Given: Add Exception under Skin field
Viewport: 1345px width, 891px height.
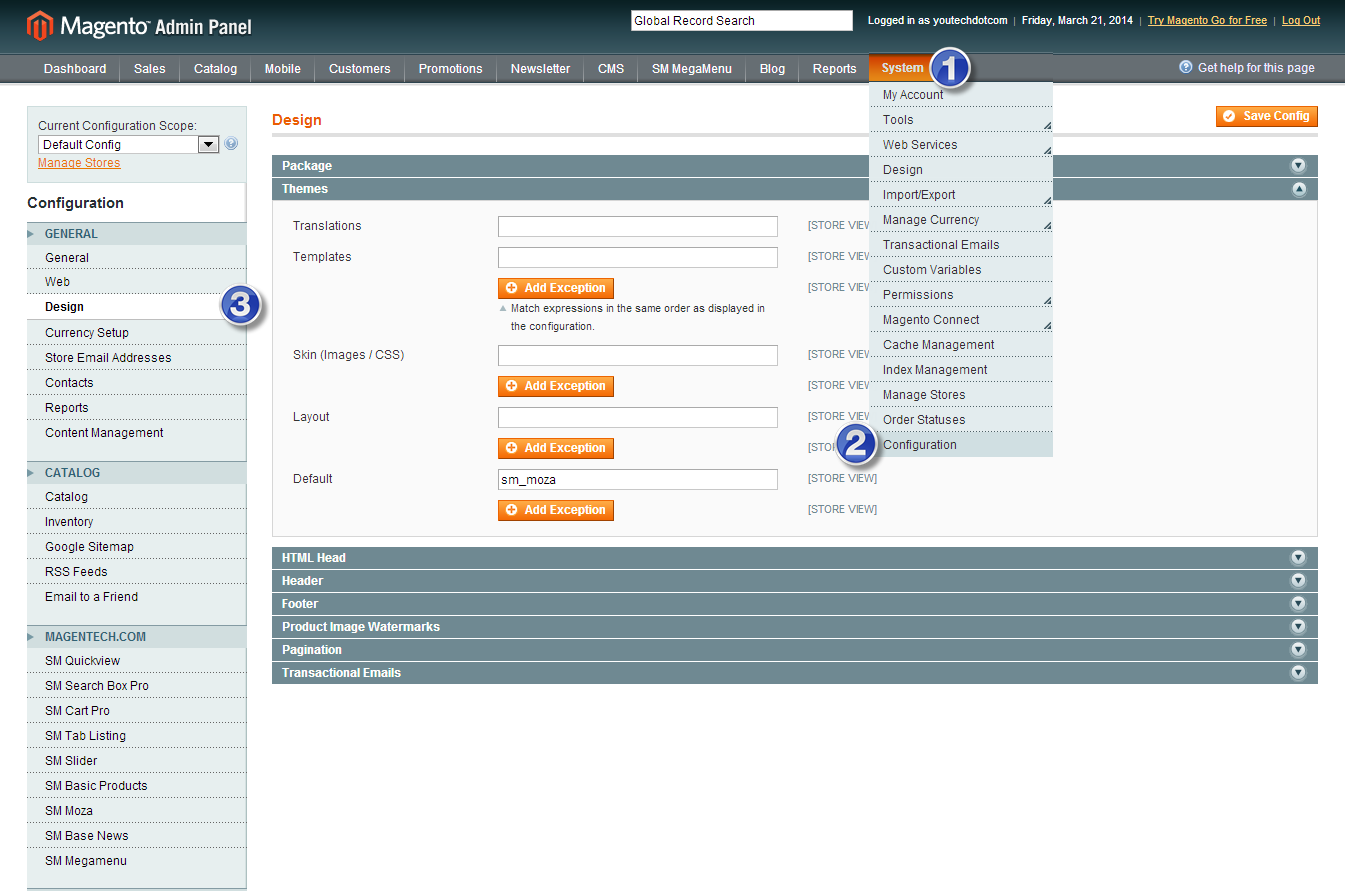Looking at the screenshot, I should [556, 386].
